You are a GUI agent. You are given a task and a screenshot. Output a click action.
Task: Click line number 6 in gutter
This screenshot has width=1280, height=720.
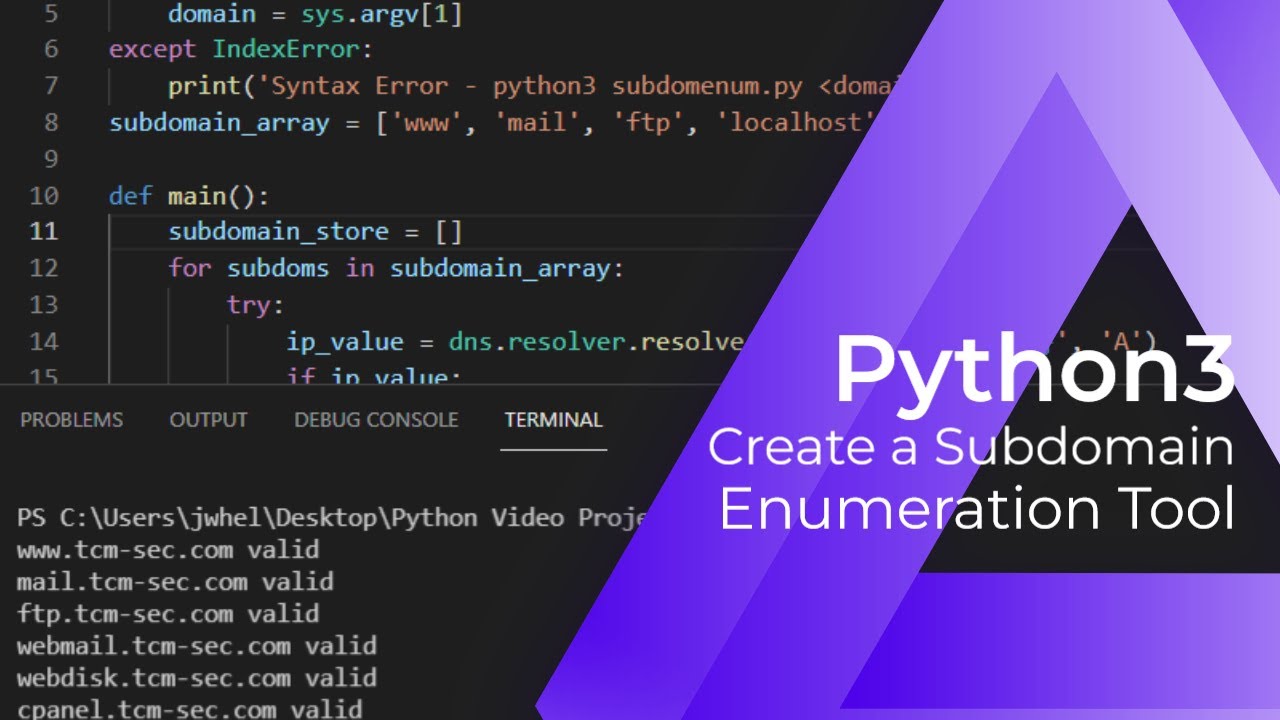[51, 49]
